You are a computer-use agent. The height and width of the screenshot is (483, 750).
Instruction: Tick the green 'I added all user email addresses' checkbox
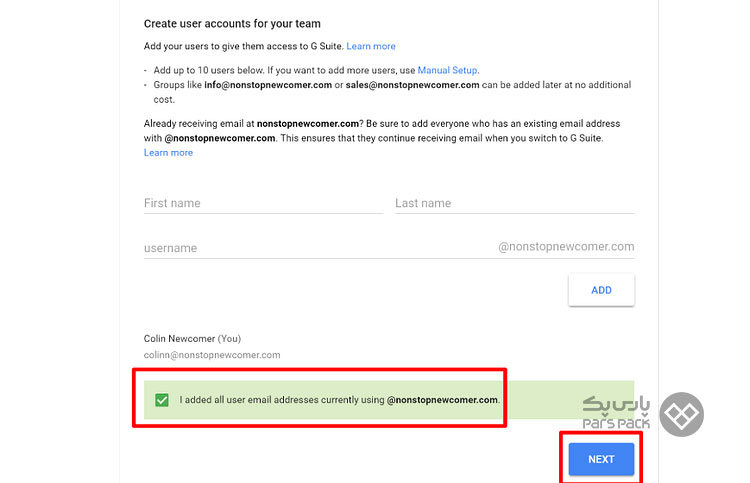coord(162,400)
